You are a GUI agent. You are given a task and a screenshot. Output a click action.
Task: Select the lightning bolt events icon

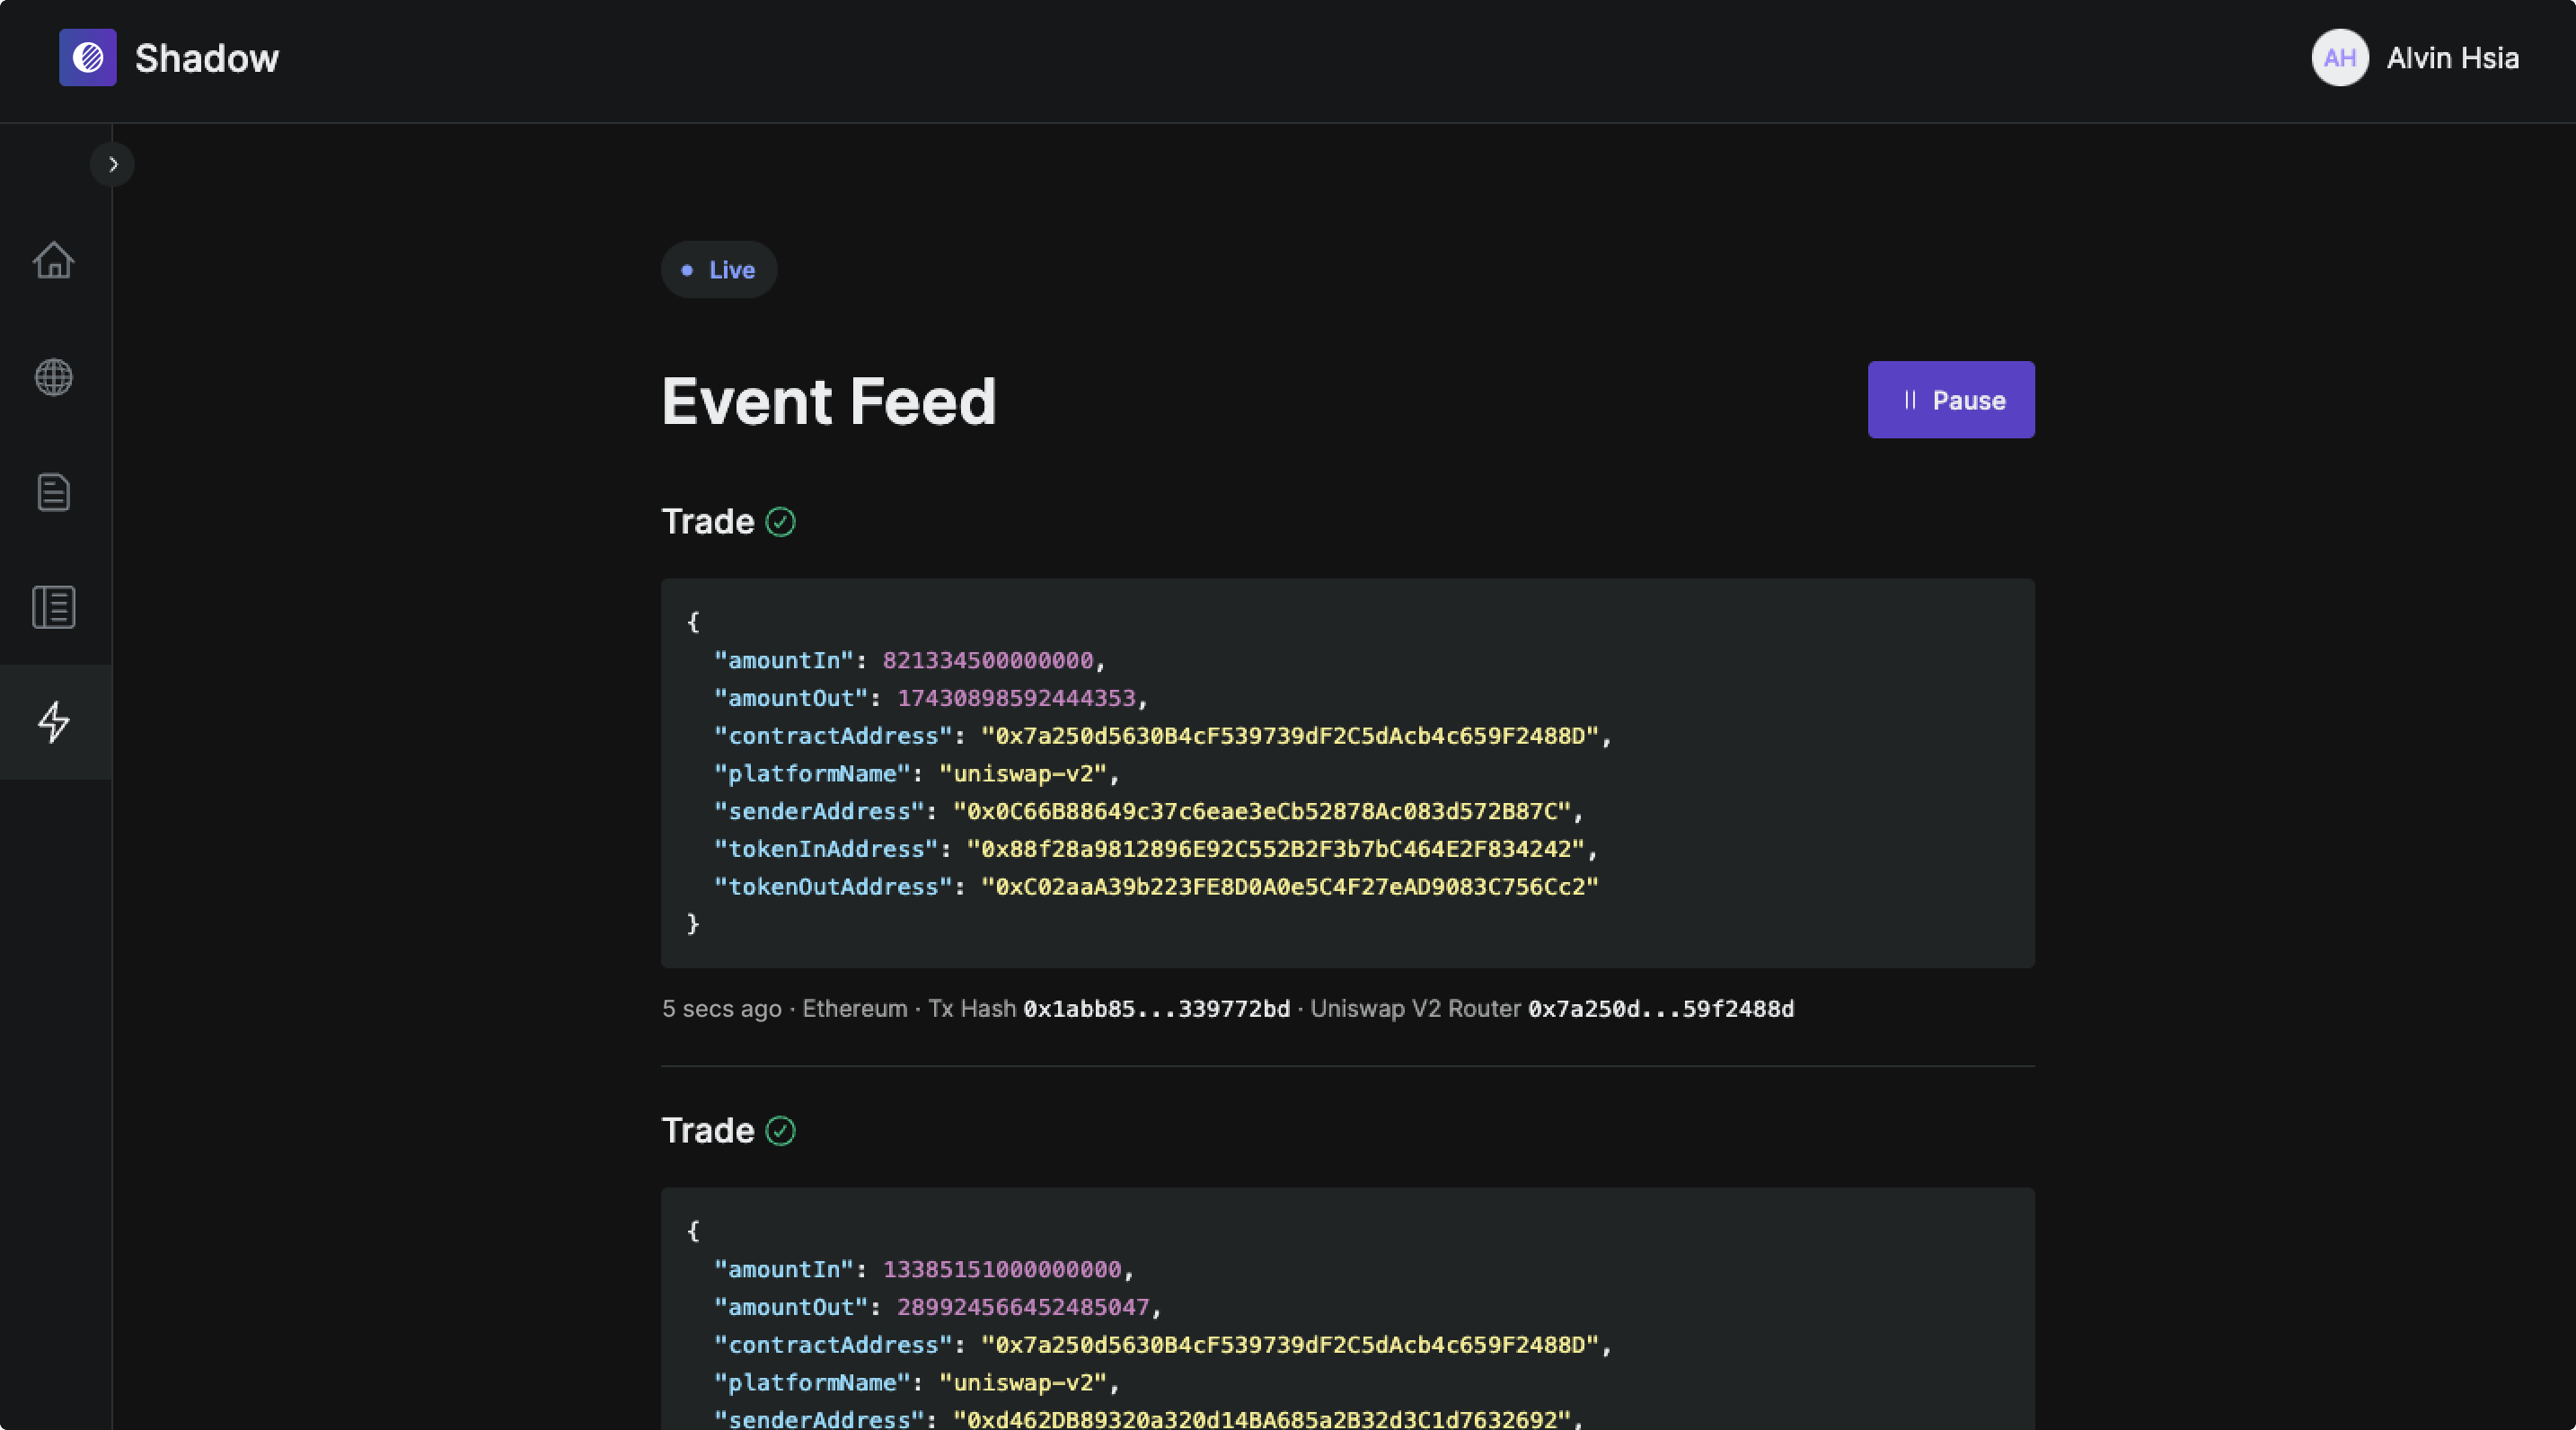coord(54,721)
